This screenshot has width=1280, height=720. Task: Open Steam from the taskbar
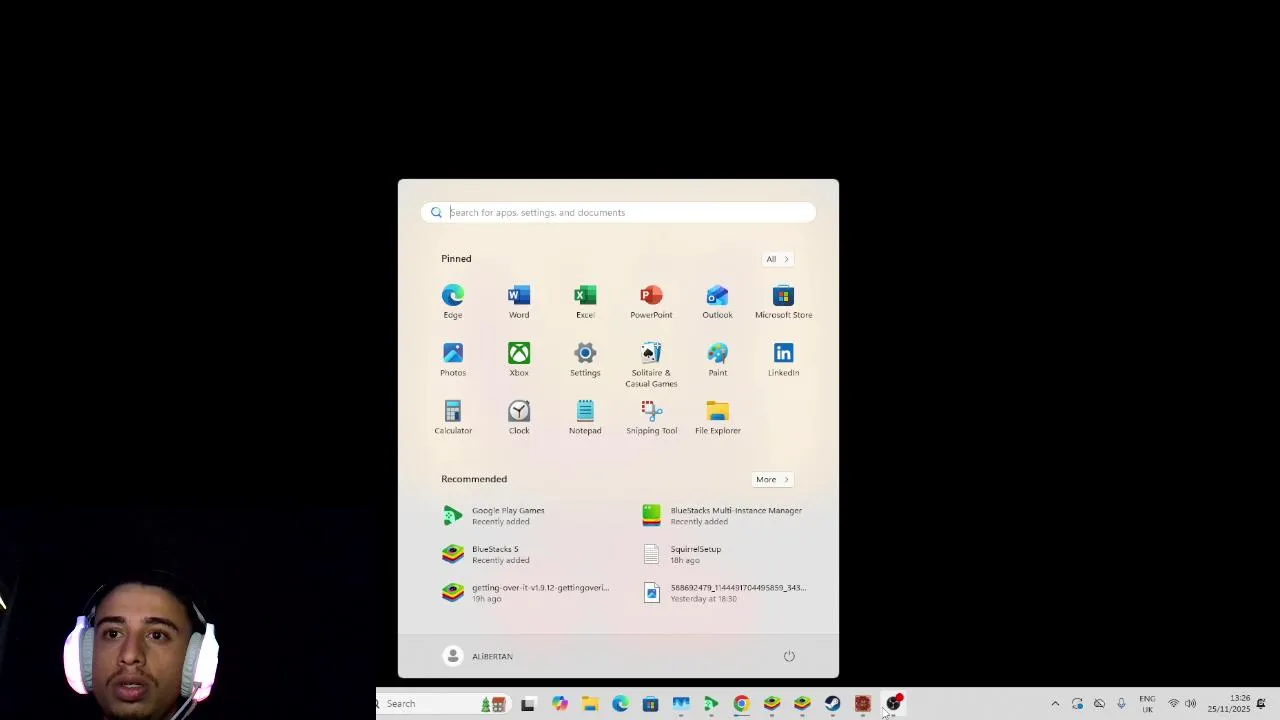[x=832, y=704]
